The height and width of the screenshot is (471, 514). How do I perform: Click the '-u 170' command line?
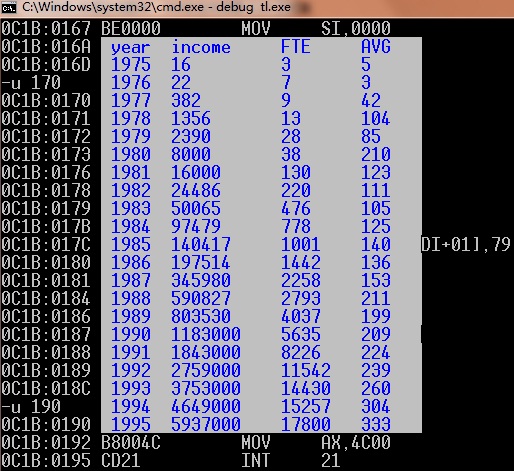31,82
